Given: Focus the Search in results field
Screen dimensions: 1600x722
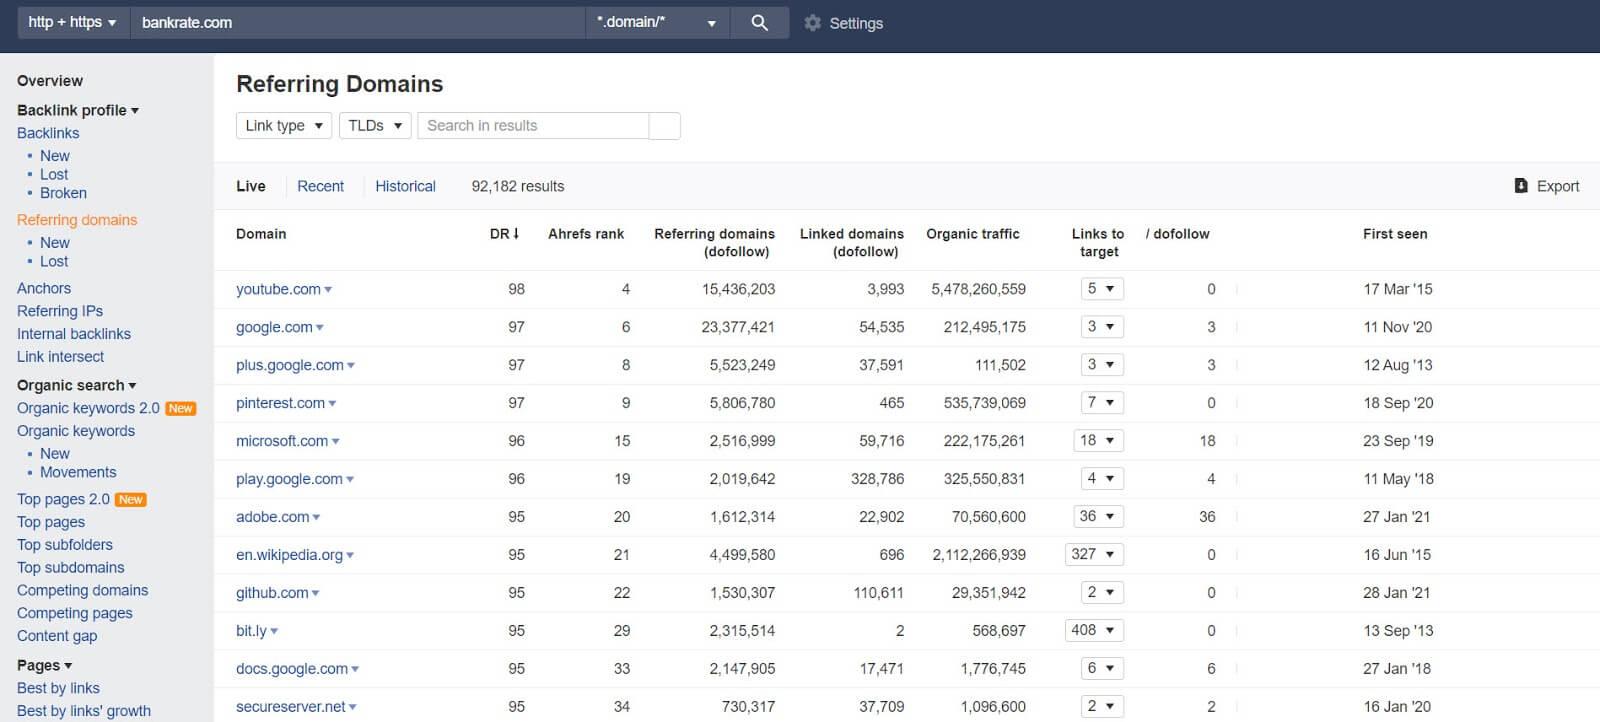Looking at the screenshot, I should [x=533, y=125].
